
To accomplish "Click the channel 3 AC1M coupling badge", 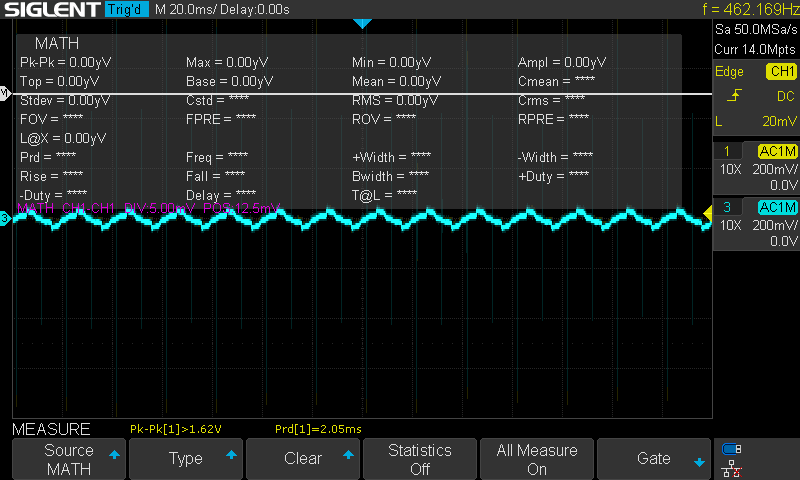I will [x=777, y=207].
